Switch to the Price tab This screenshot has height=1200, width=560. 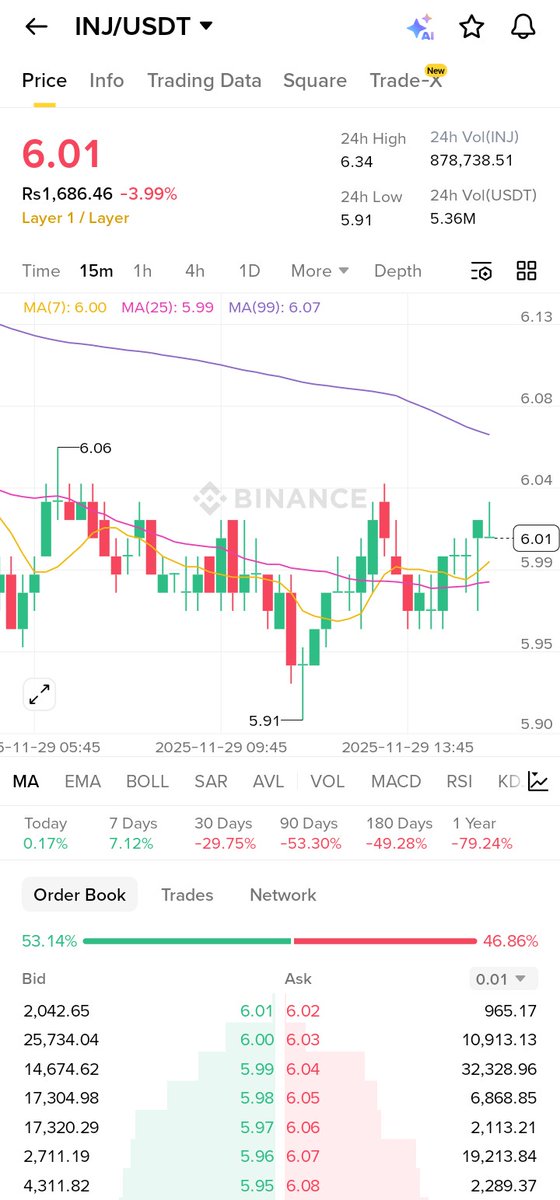tap(44, 81)
